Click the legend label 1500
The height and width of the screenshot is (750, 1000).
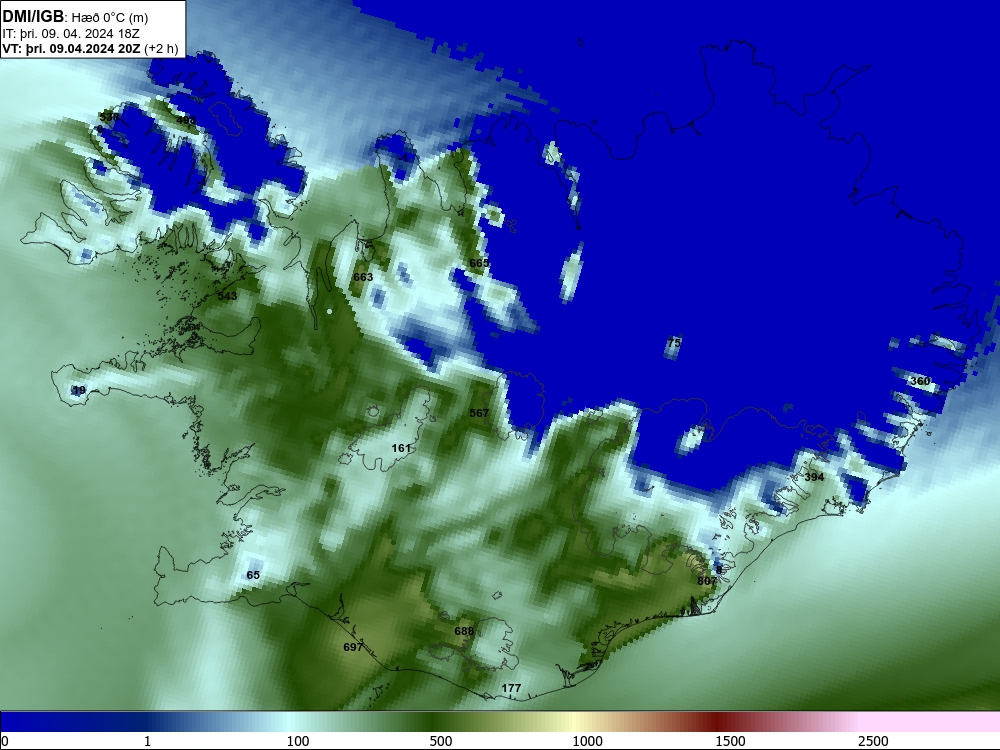point(730,741)
